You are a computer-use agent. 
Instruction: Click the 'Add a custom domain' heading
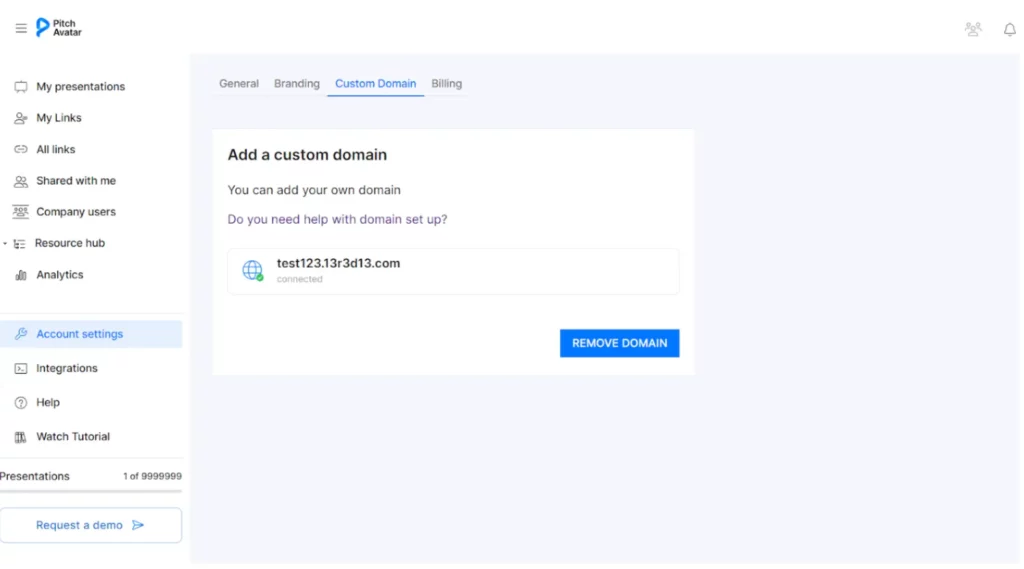307,155
